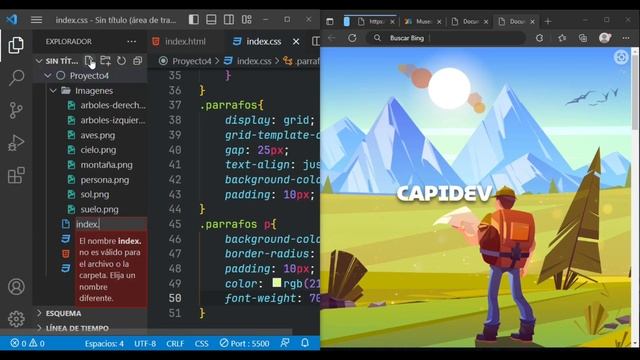
Task: Click the errors and warnings status item
Action: [x=27, y=343]
